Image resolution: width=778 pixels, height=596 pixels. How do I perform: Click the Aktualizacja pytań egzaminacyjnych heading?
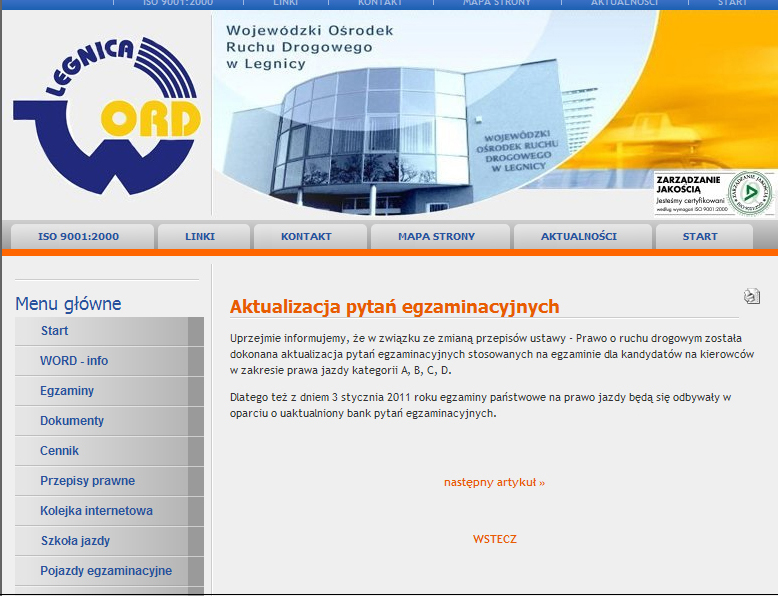point(394,307)
